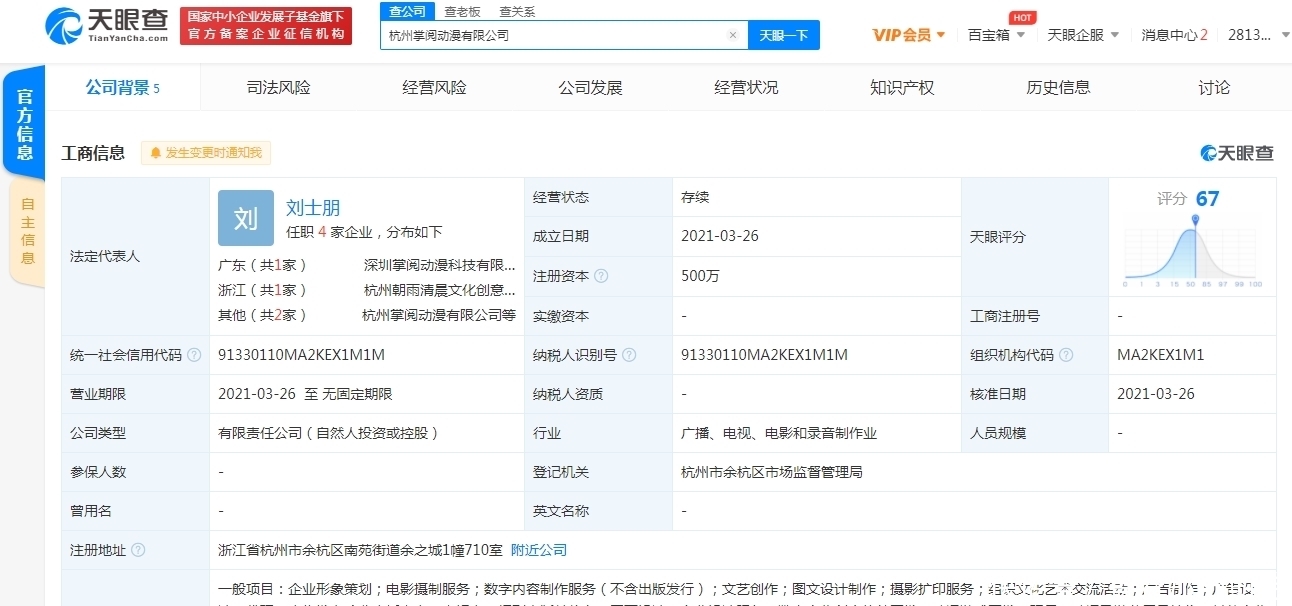Click the 500万 registered capital value
Screen dimensions: 1292x606
(700, 276)
